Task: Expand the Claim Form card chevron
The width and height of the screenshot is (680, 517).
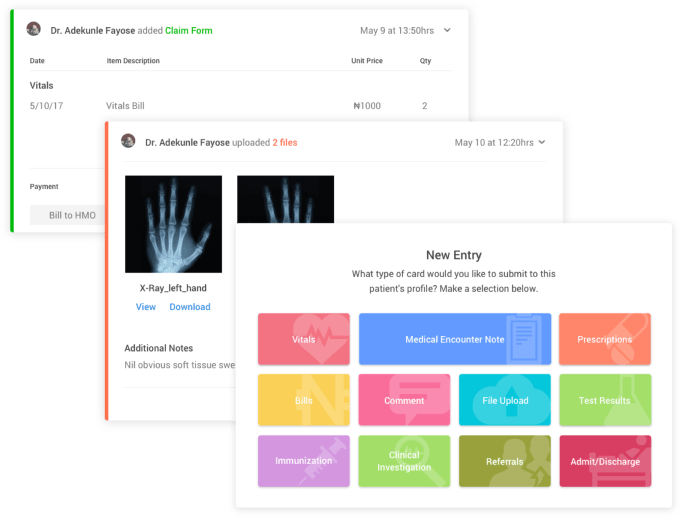Action: click(x=447, y=30)
